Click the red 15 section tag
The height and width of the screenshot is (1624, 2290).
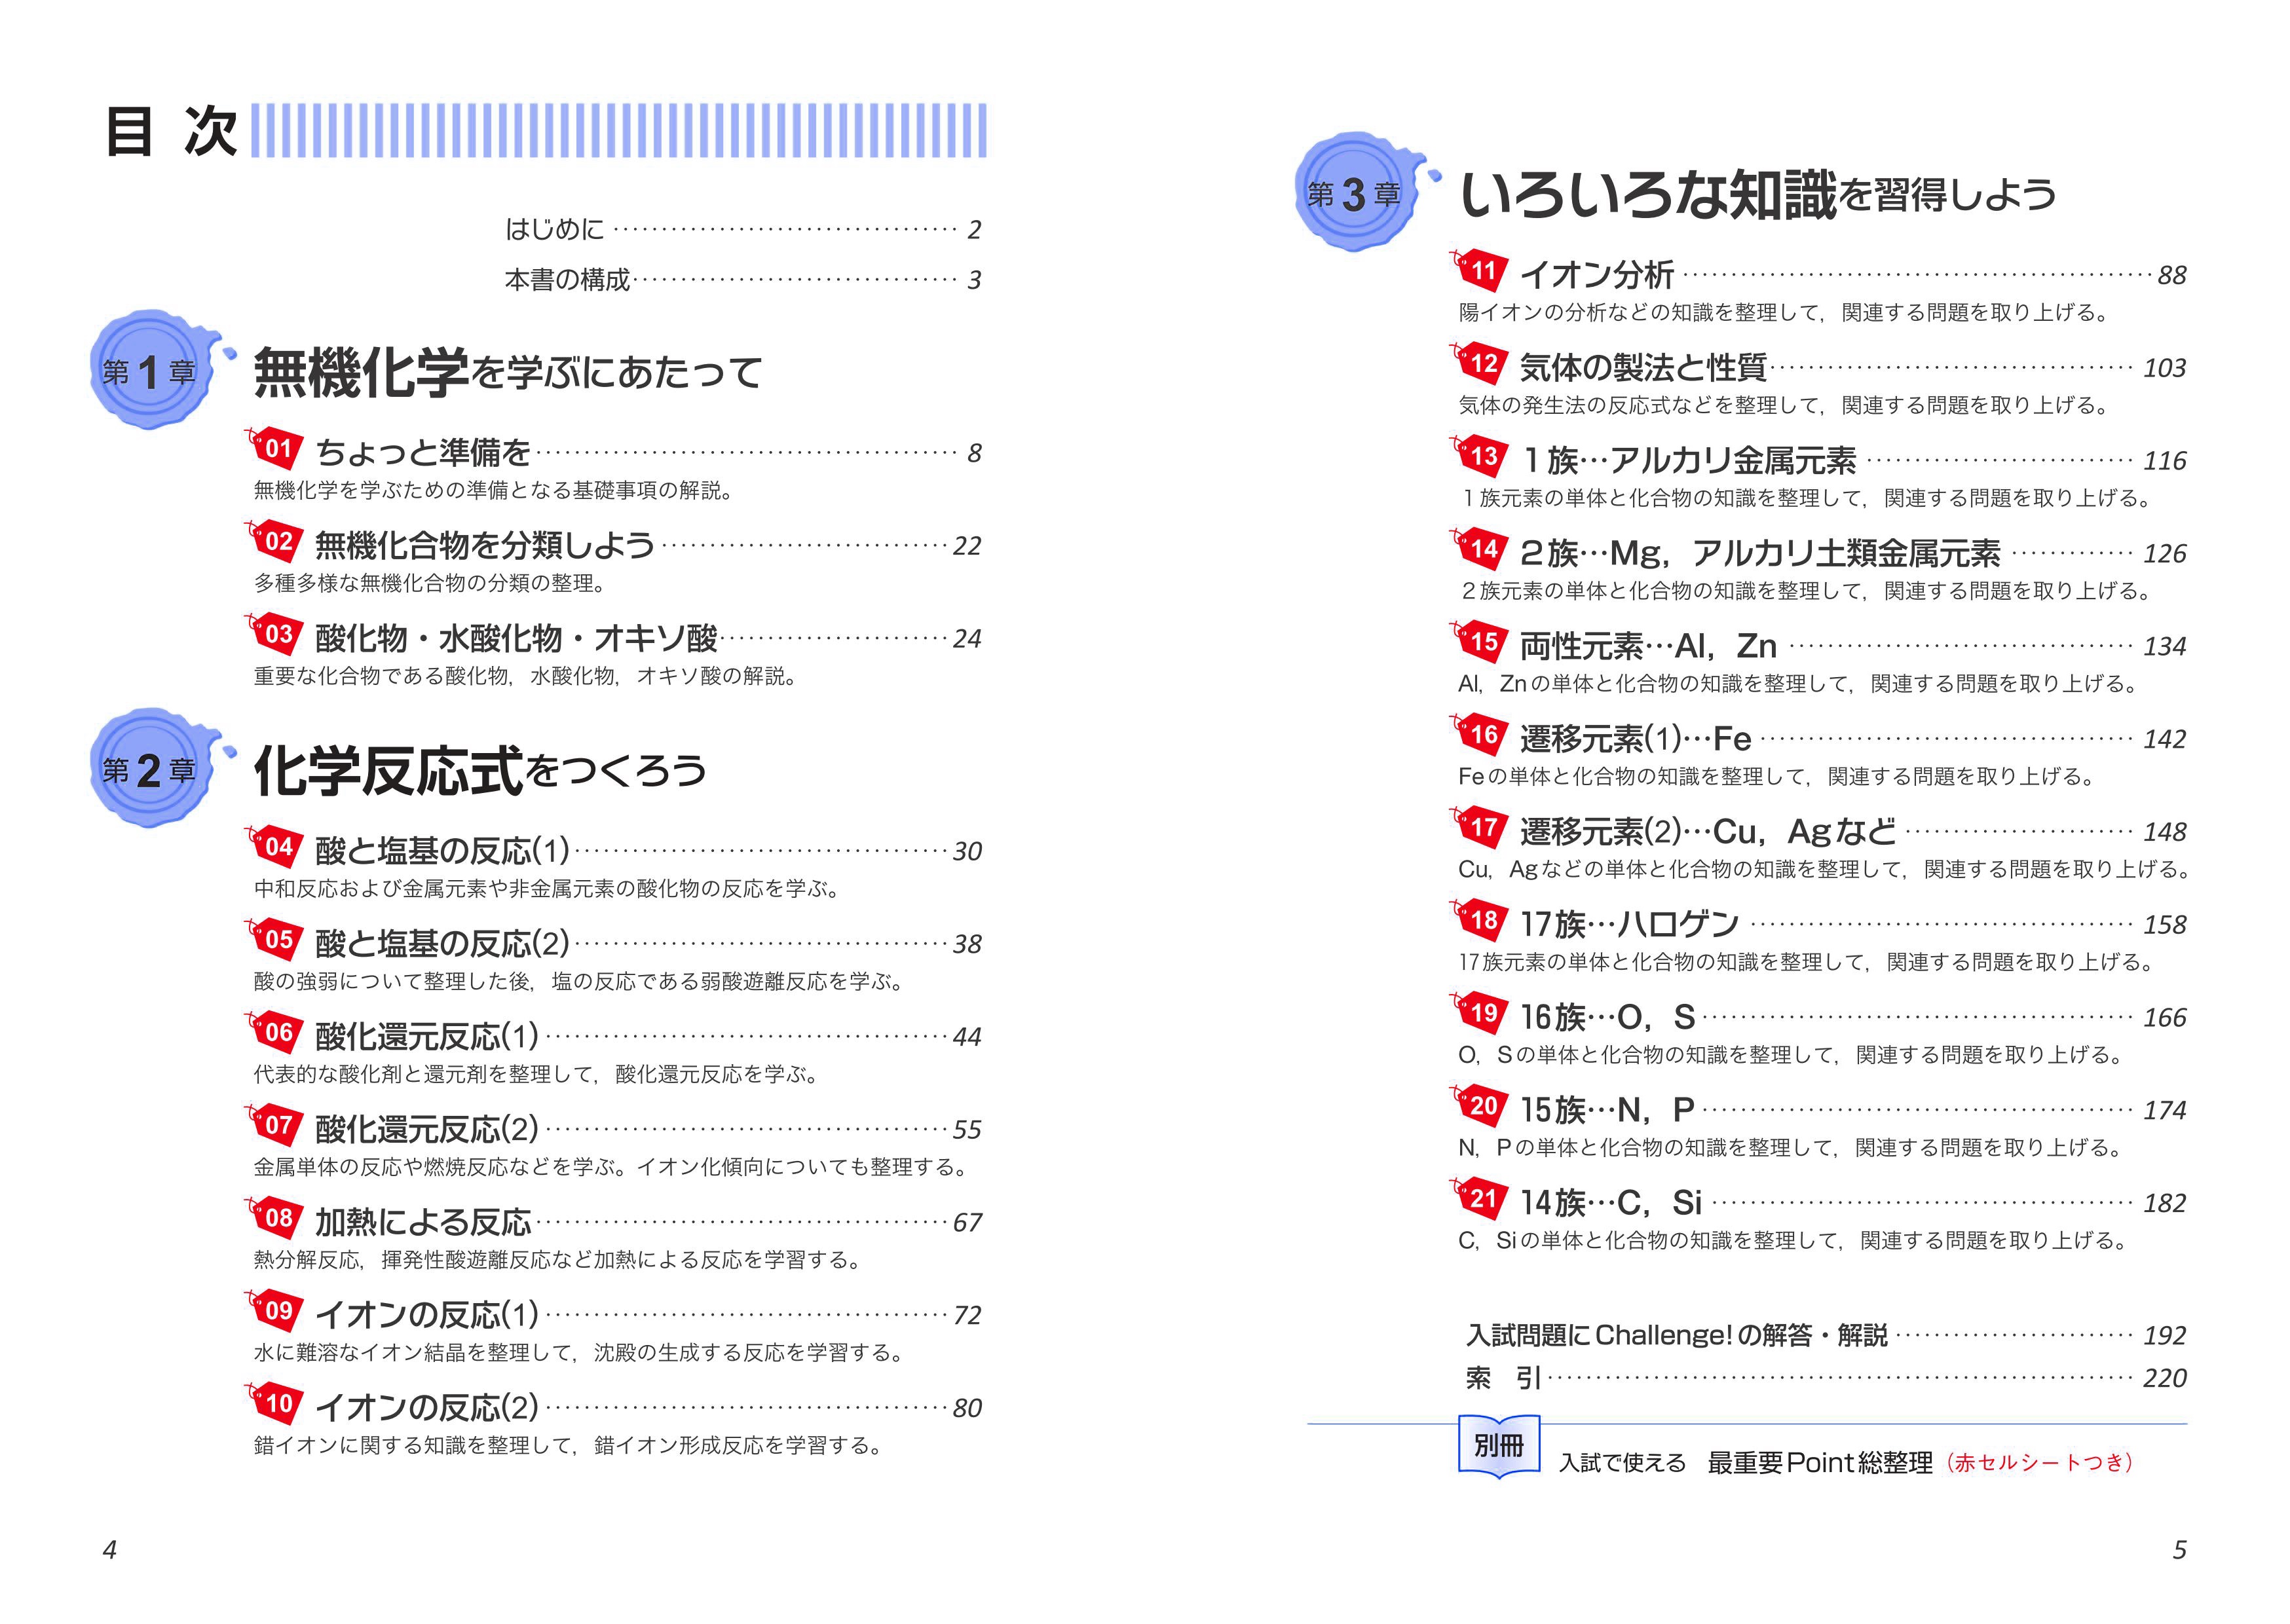click(1479, 641)
